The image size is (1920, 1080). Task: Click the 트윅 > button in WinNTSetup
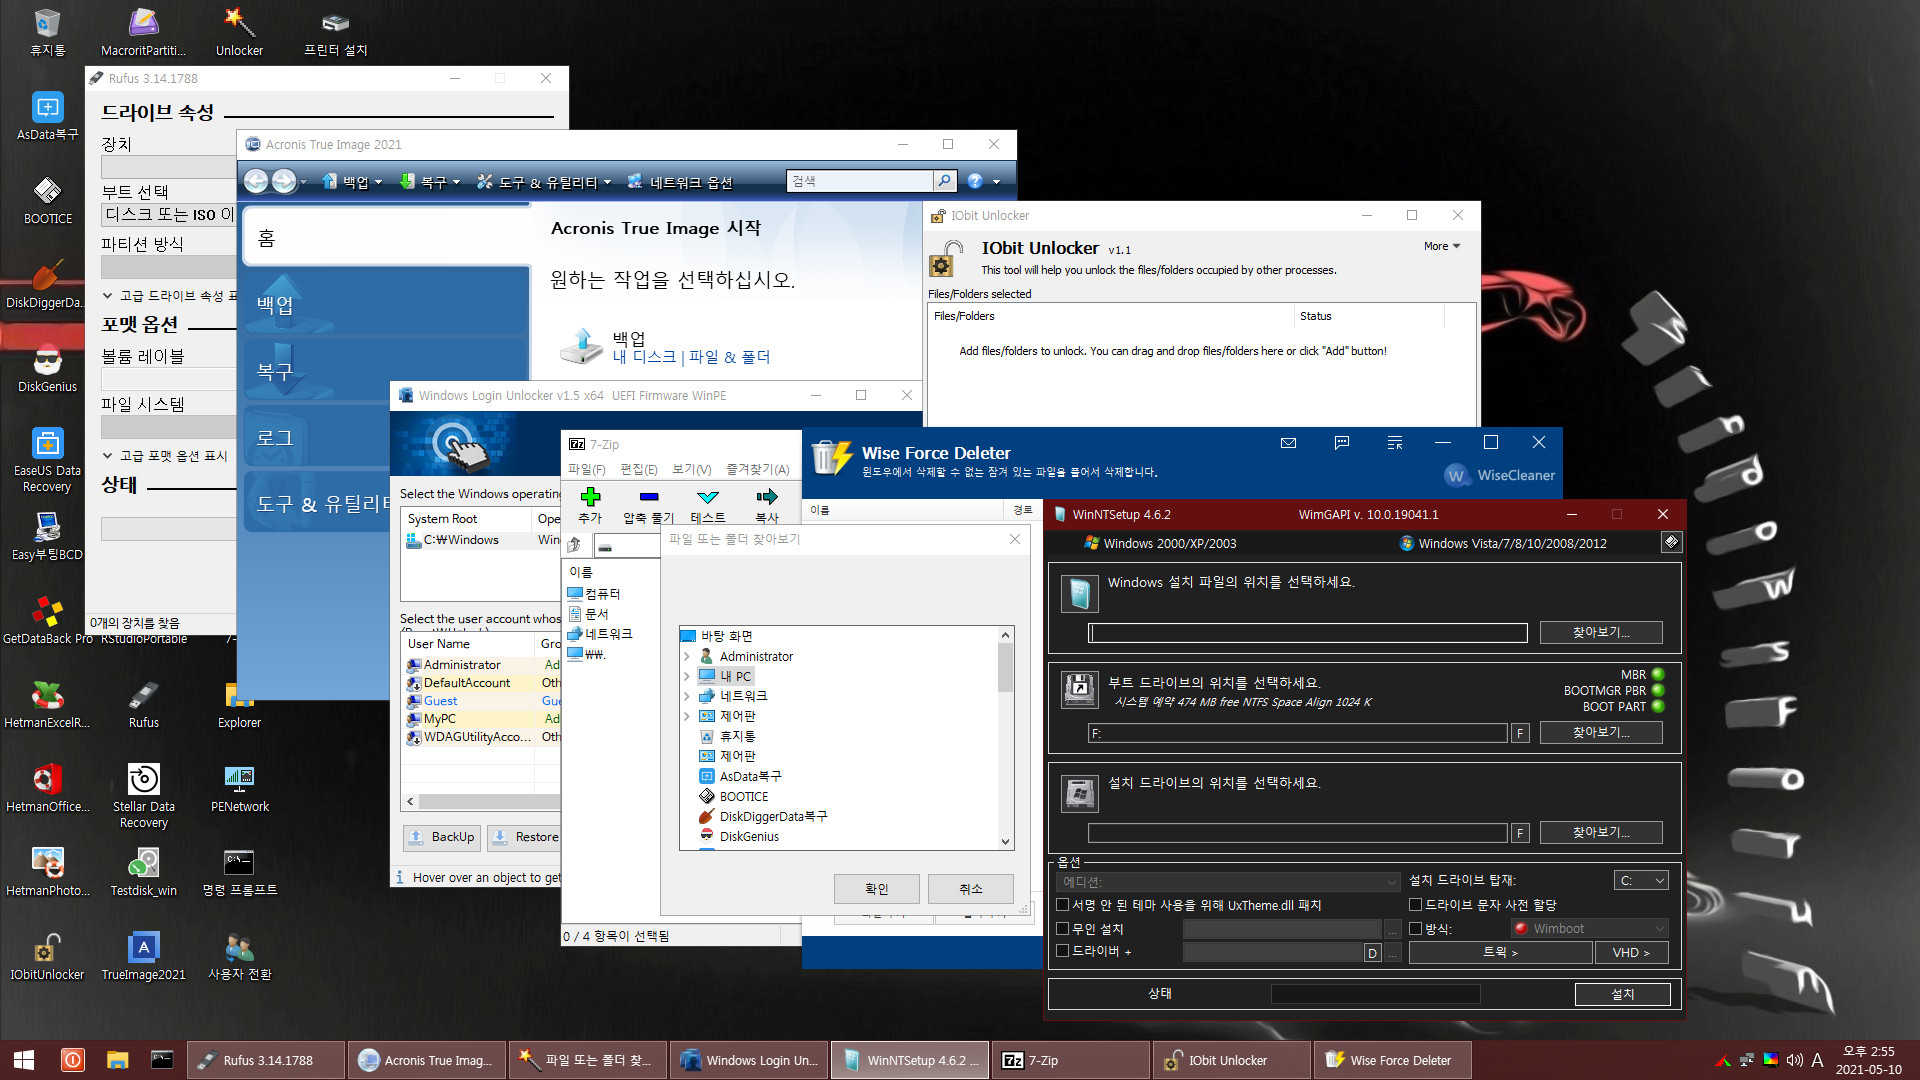pos(1500,953)
